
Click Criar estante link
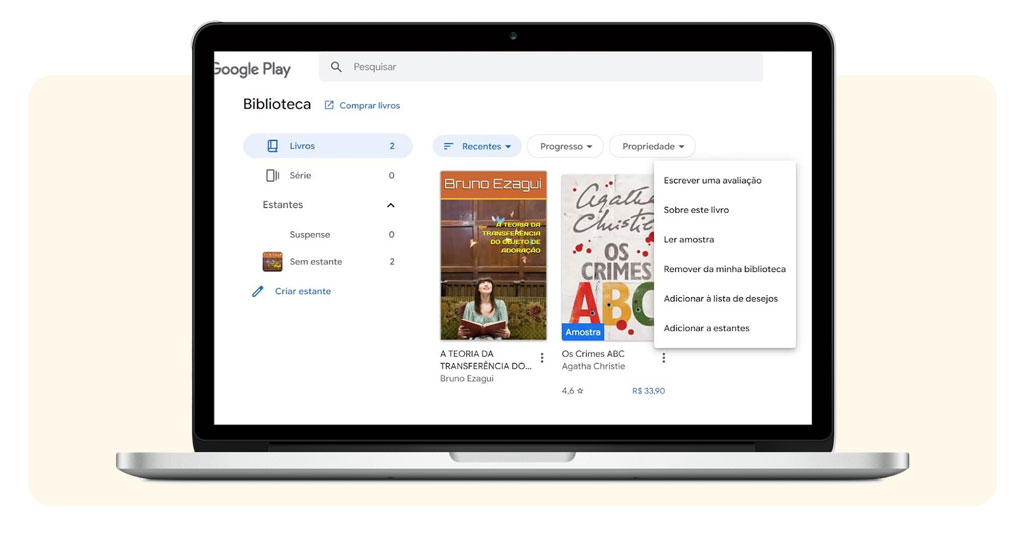click(x=302, y=291)
